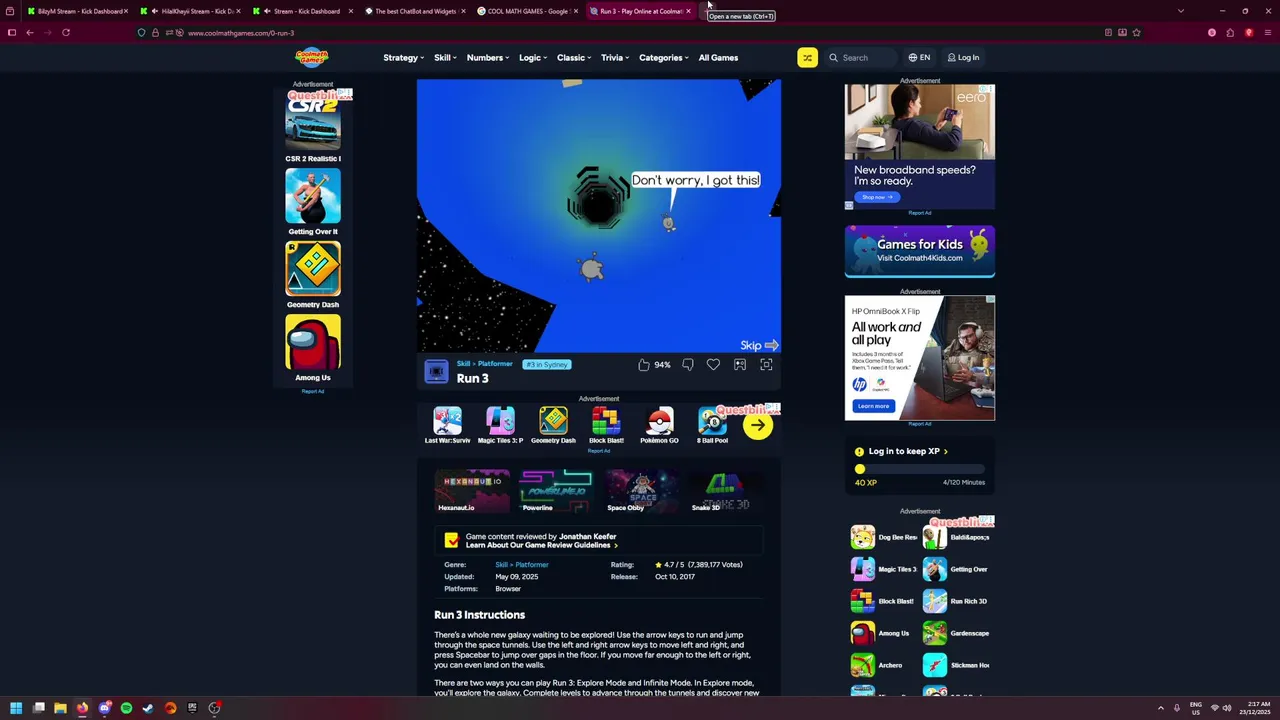Switch to The best ChatBot and Widgets tab
Screen dimensions: 1280x720
coord(415,11)
